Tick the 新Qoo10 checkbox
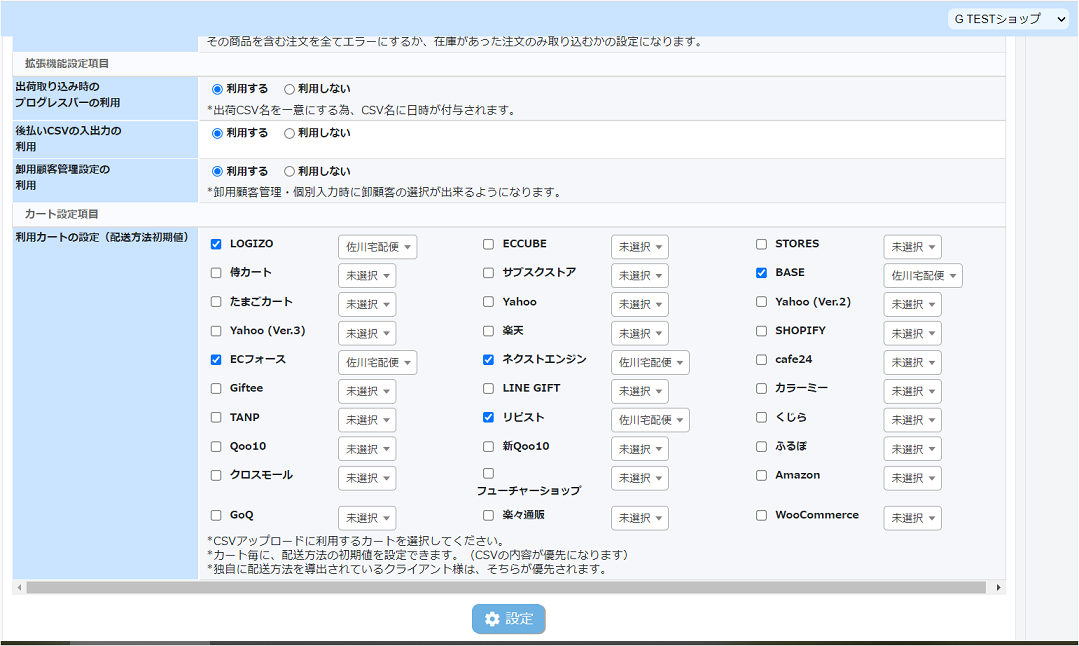The image size is (1079, 646). 489,446
